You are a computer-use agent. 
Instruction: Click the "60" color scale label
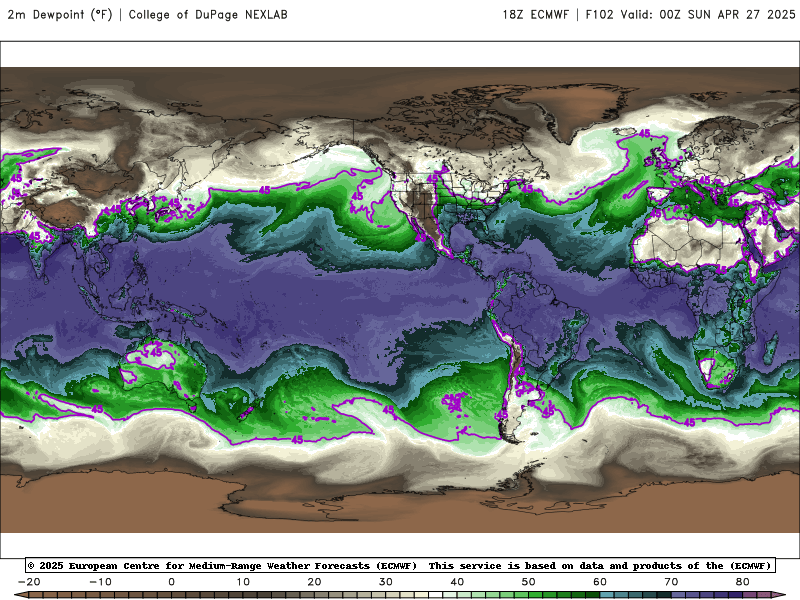600,582
